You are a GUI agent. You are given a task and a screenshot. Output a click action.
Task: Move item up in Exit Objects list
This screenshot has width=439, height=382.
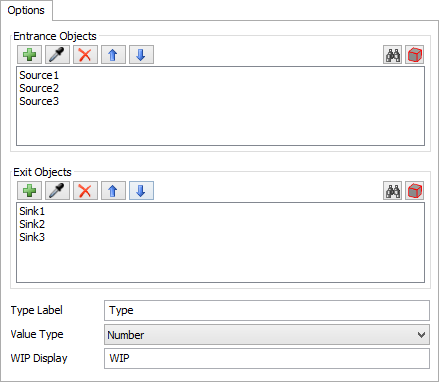click(113, 191)
